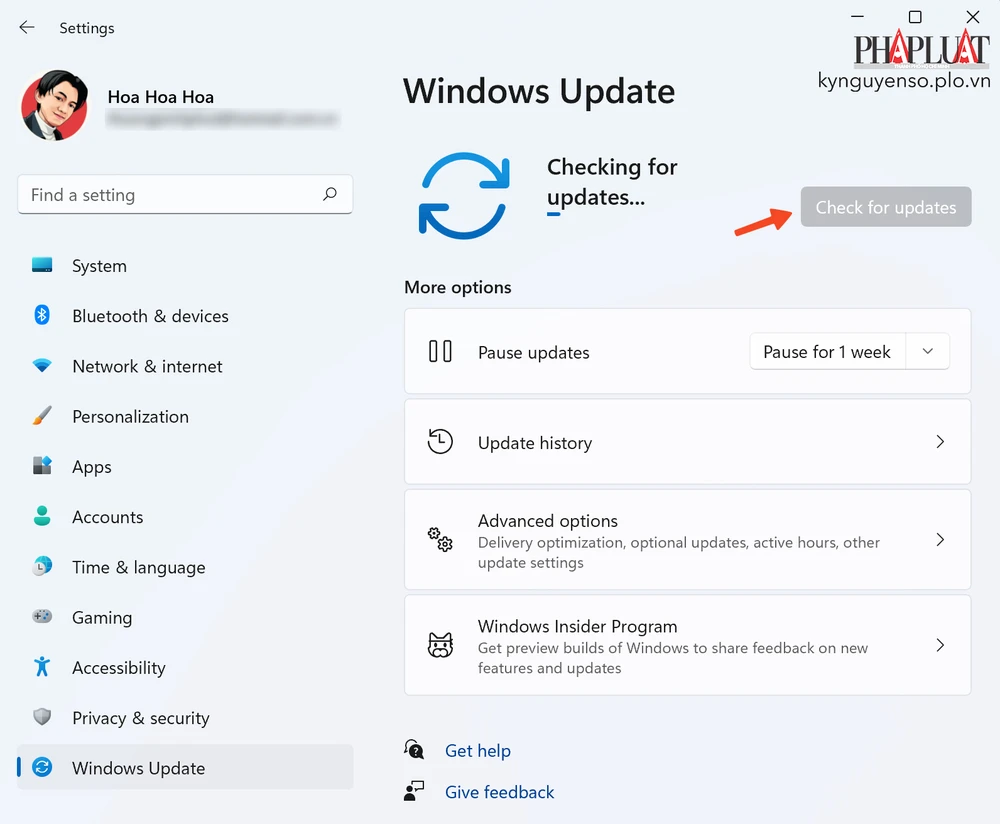The height and width of the screenshot is (824, 1000).
Task: Click the back arrow in Settings header
Action: click(x=27, y=28)
